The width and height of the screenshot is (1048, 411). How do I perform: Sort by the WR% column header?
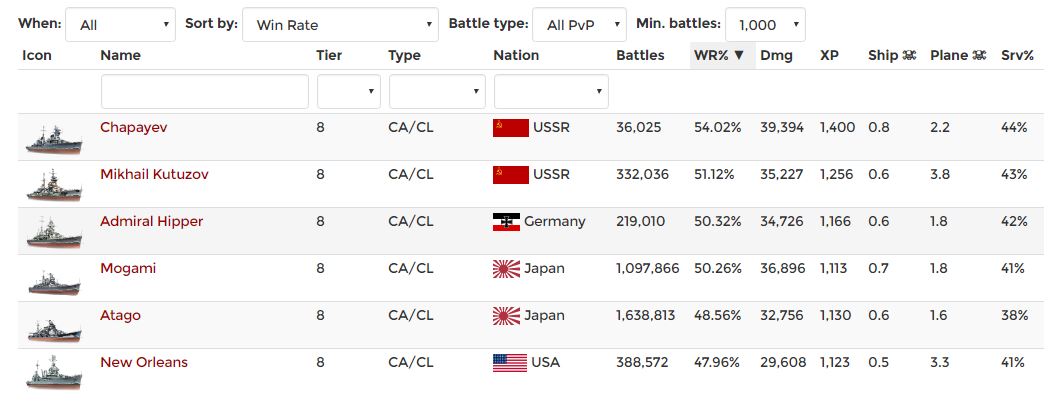click(x=718, y=56)
